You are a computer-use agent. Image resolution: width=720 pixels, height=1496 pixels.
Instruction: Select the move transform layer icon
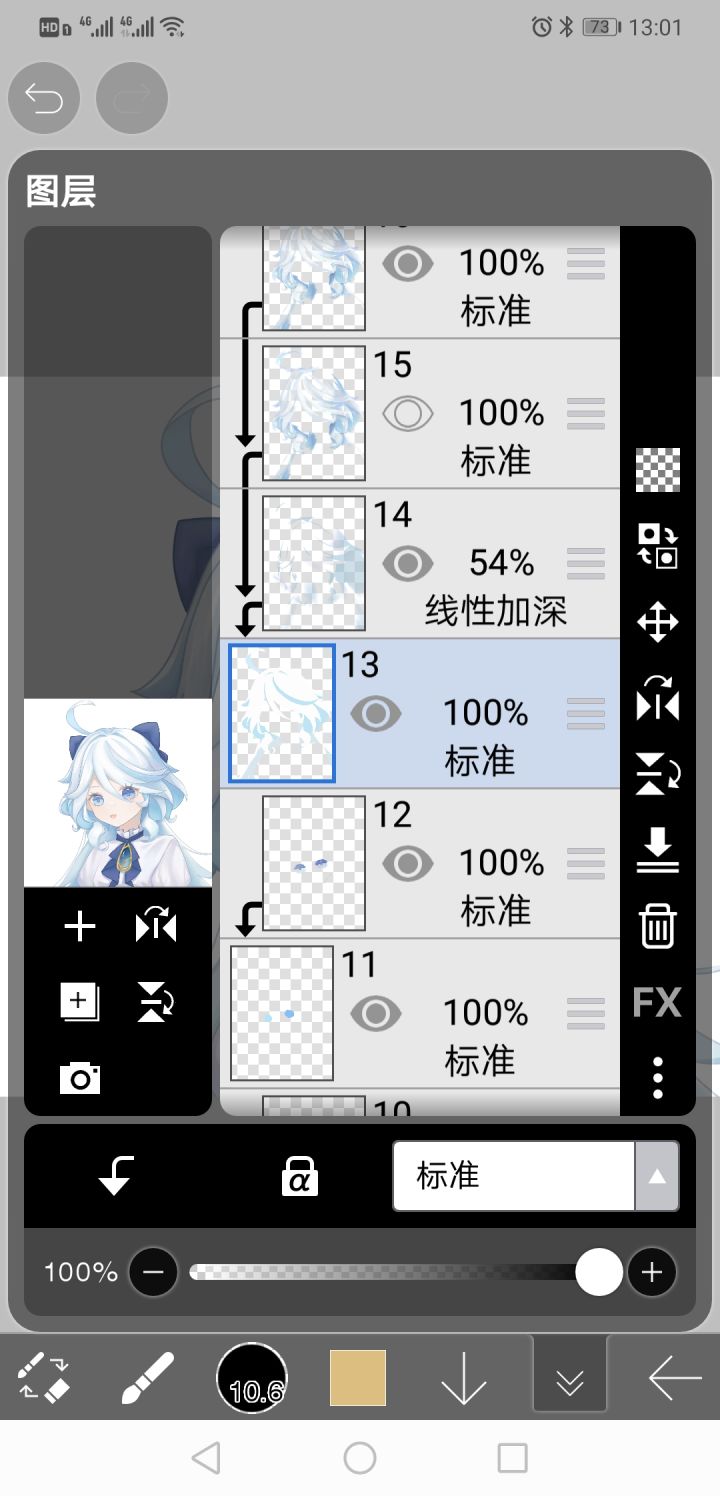(x=658, y=622)
